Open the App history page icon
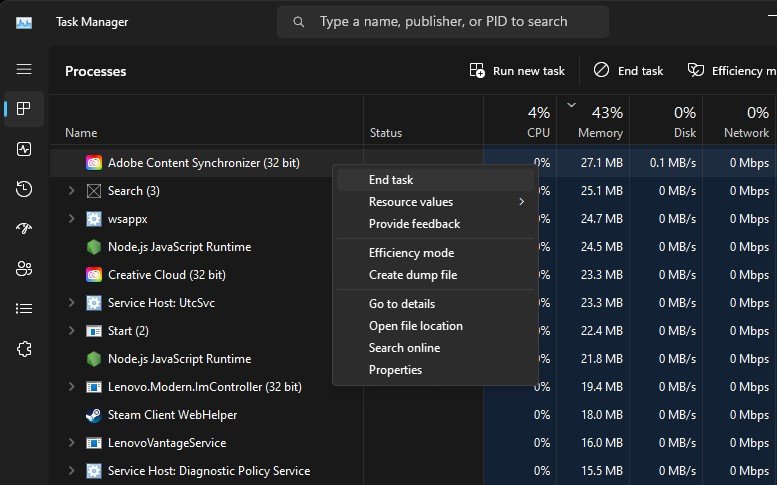The image size is (777, 485). click(24, 189)
